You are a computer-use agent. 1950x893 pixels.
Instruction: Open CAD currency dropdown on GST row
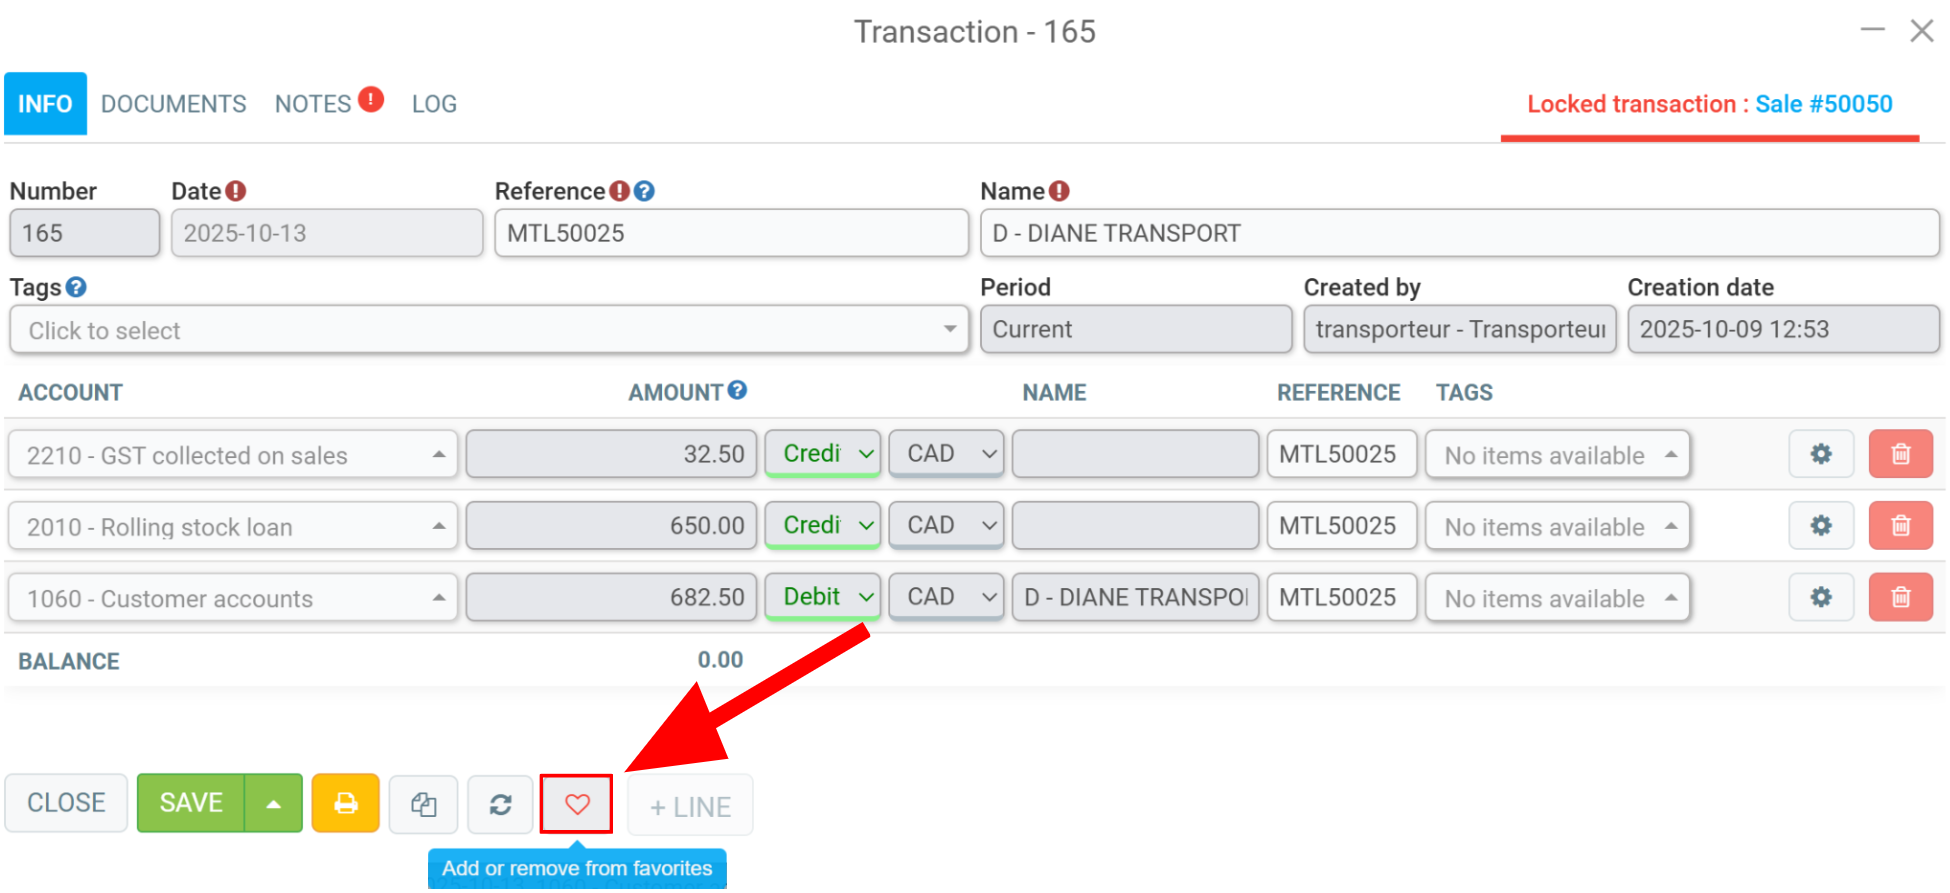[x=946, y=454]
